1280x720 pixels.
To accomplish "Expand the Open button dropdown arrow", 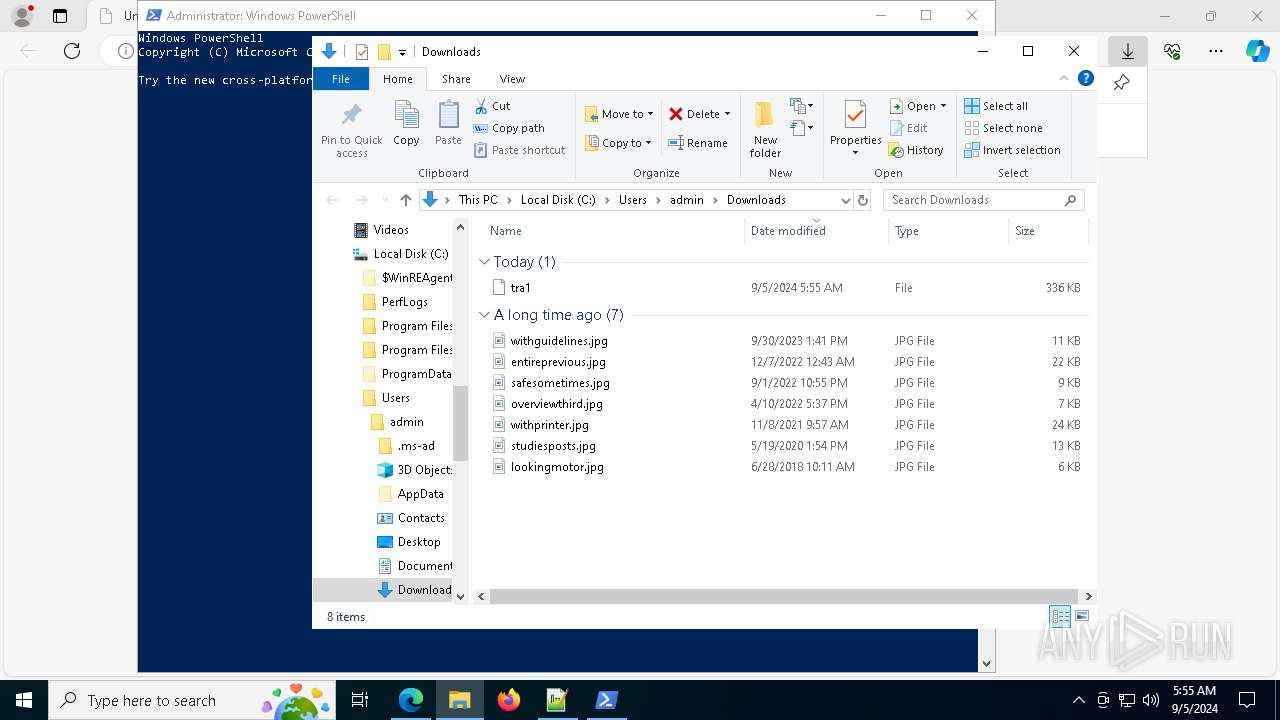I will pos(943,106).
